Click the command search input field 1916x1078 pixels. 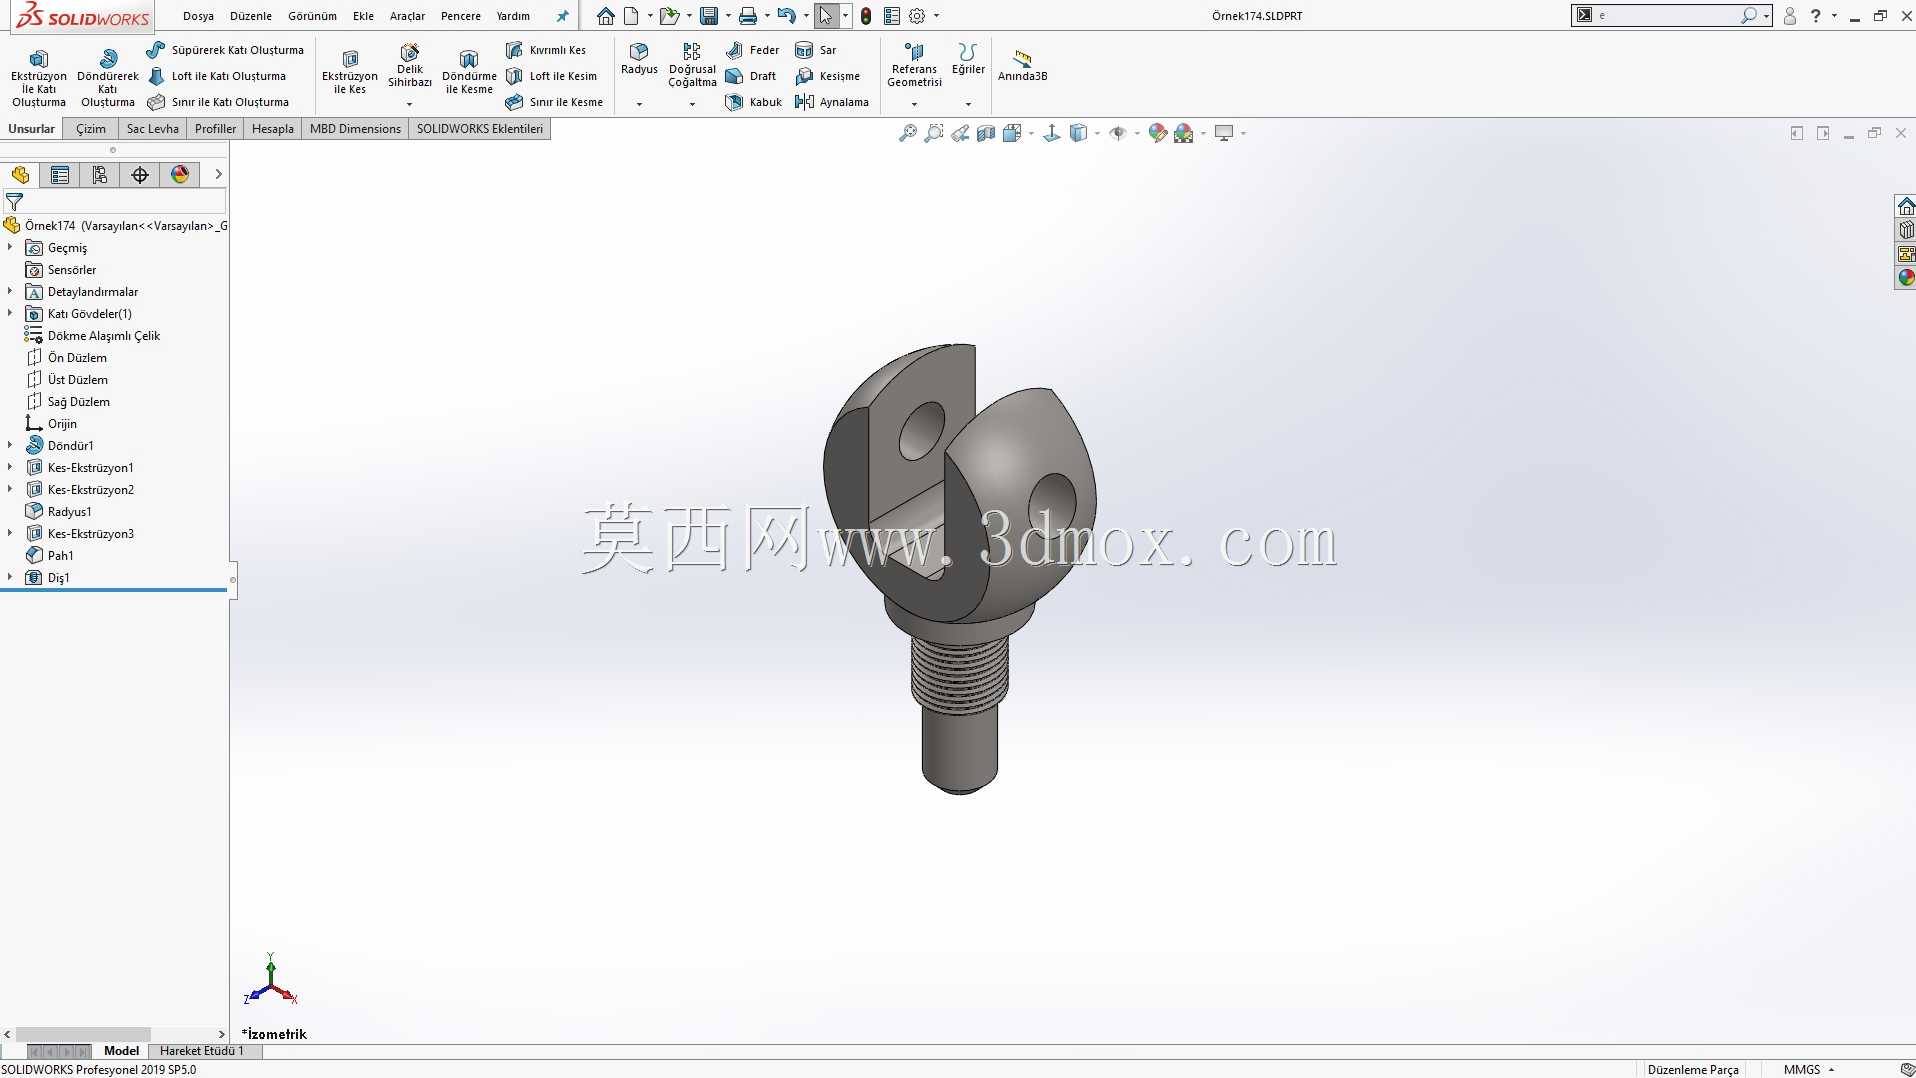tap(1666, 16)
